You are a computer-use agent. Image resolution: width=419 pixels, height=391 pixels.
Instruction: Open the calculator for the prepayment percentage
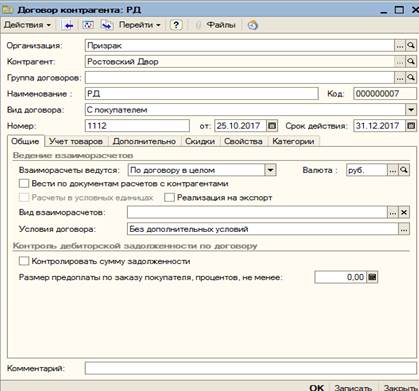[372, 277]
